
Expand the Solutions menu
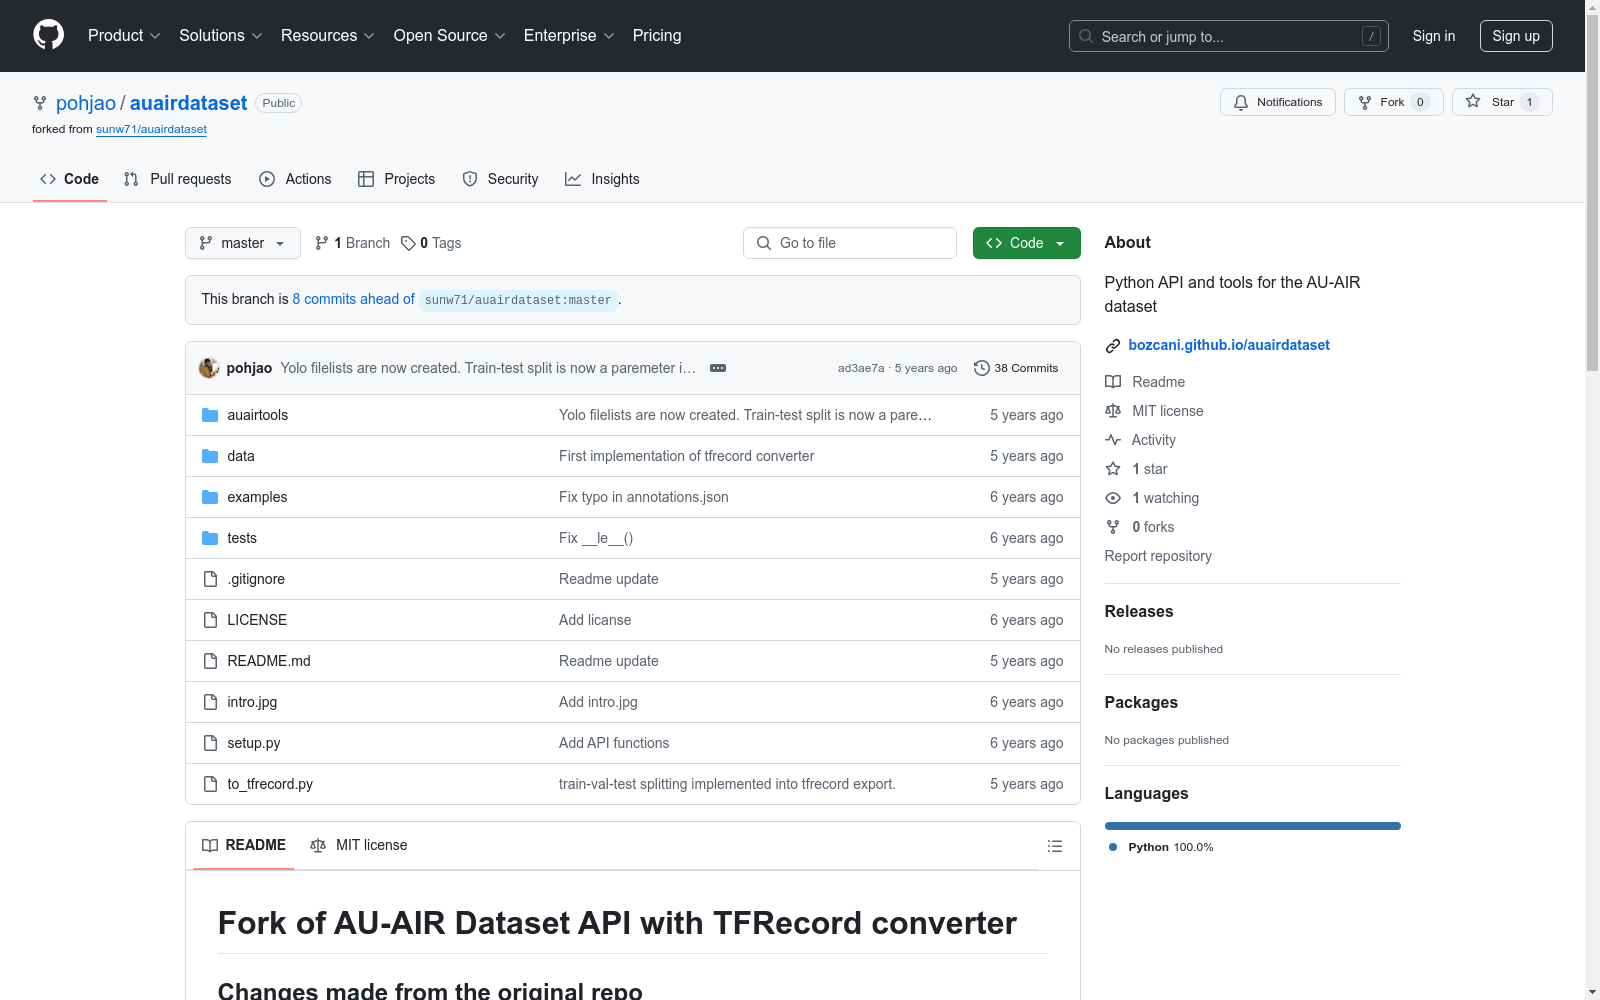(x=221, y=35)
